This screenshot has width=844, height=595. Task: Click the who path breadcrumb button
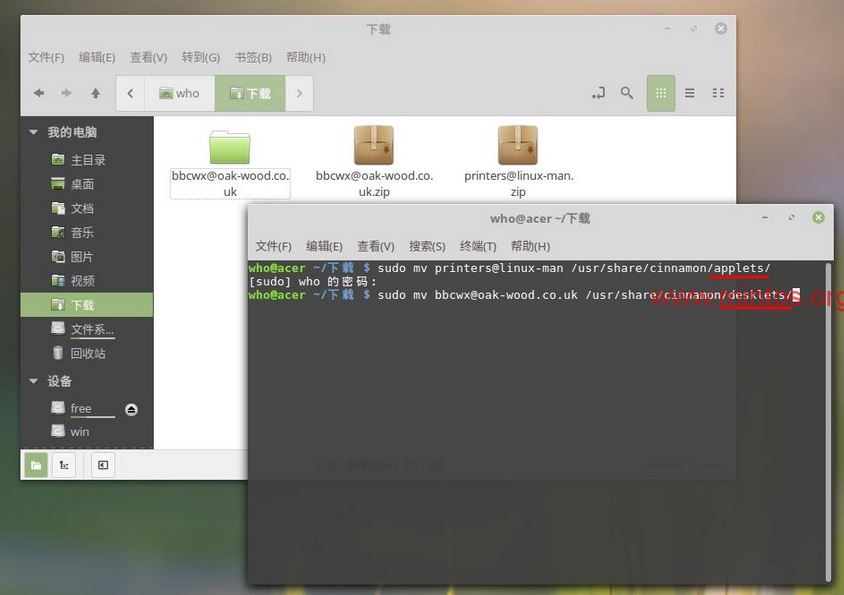click(179, 93)
